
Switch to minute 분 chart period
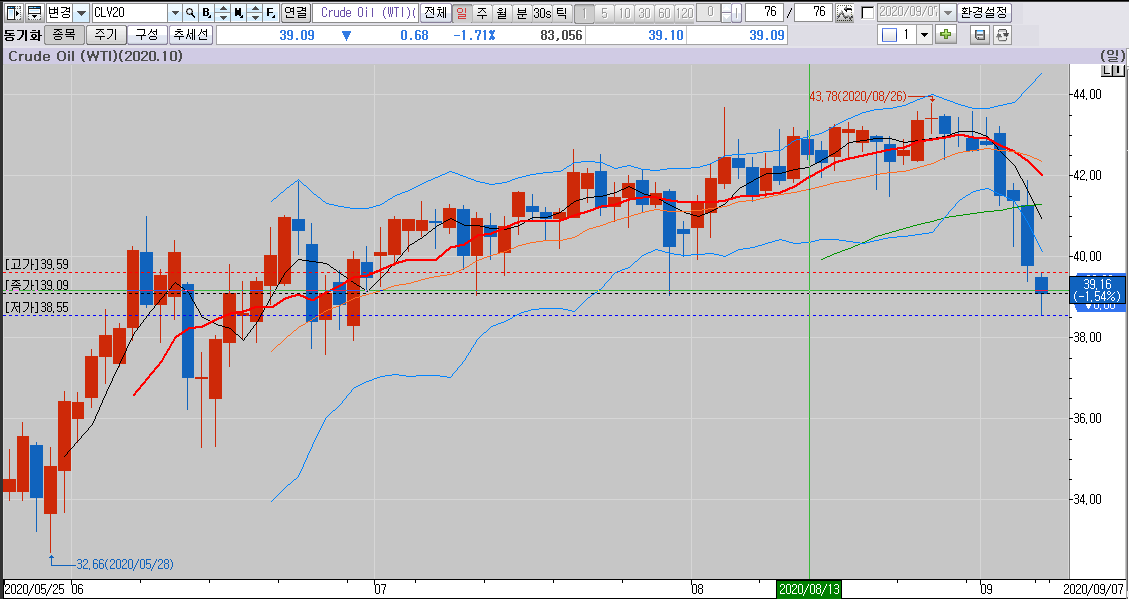click(521, 12)
